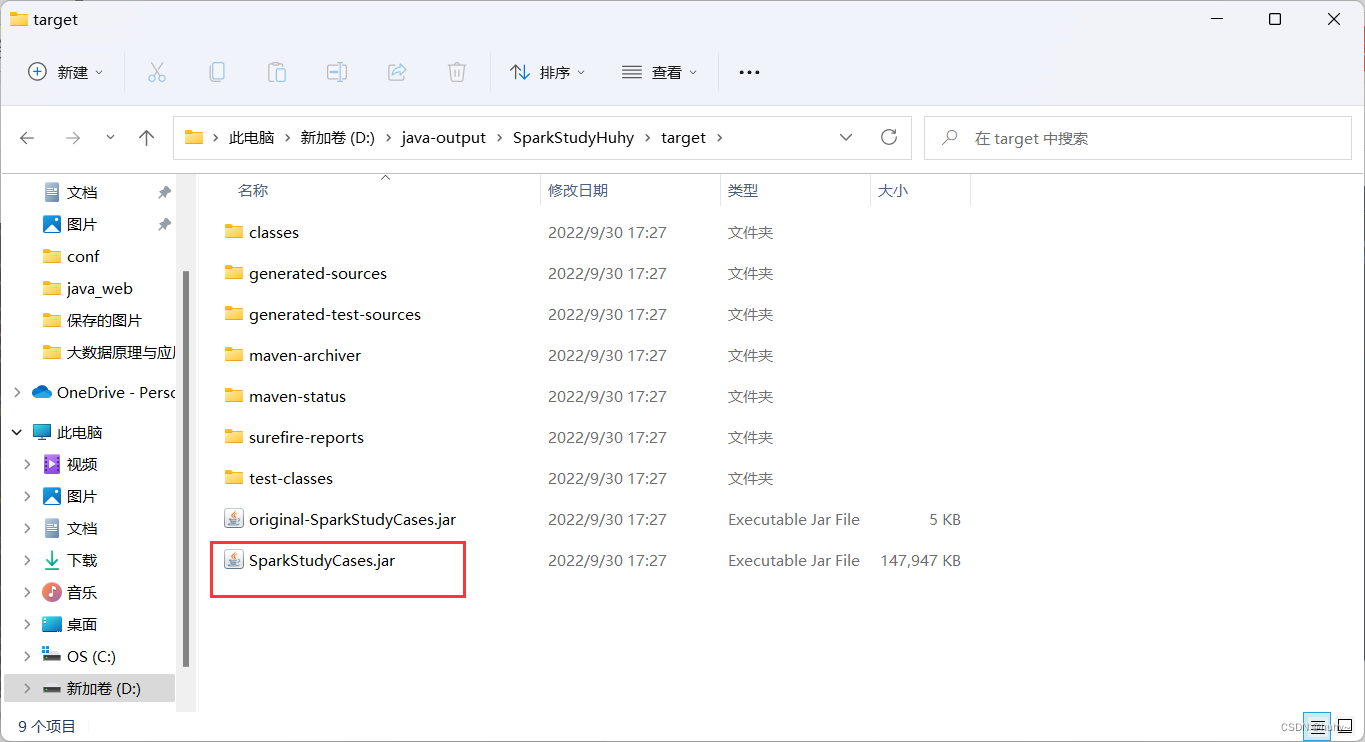Select java_web folder in sidebar
Viewport: 1365px width, 742px height.
coord(99,288)
